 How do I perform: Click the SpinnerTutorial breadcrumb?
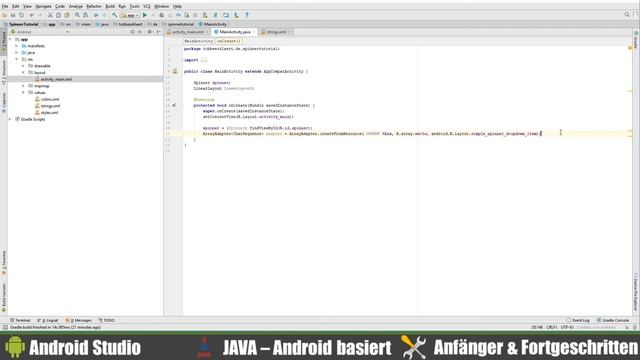[x=21, y=24]
